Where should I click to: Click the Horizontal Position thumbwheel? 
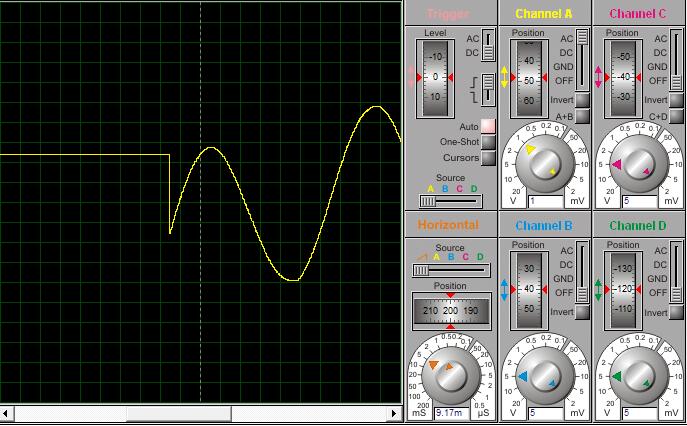pos(451,311)
